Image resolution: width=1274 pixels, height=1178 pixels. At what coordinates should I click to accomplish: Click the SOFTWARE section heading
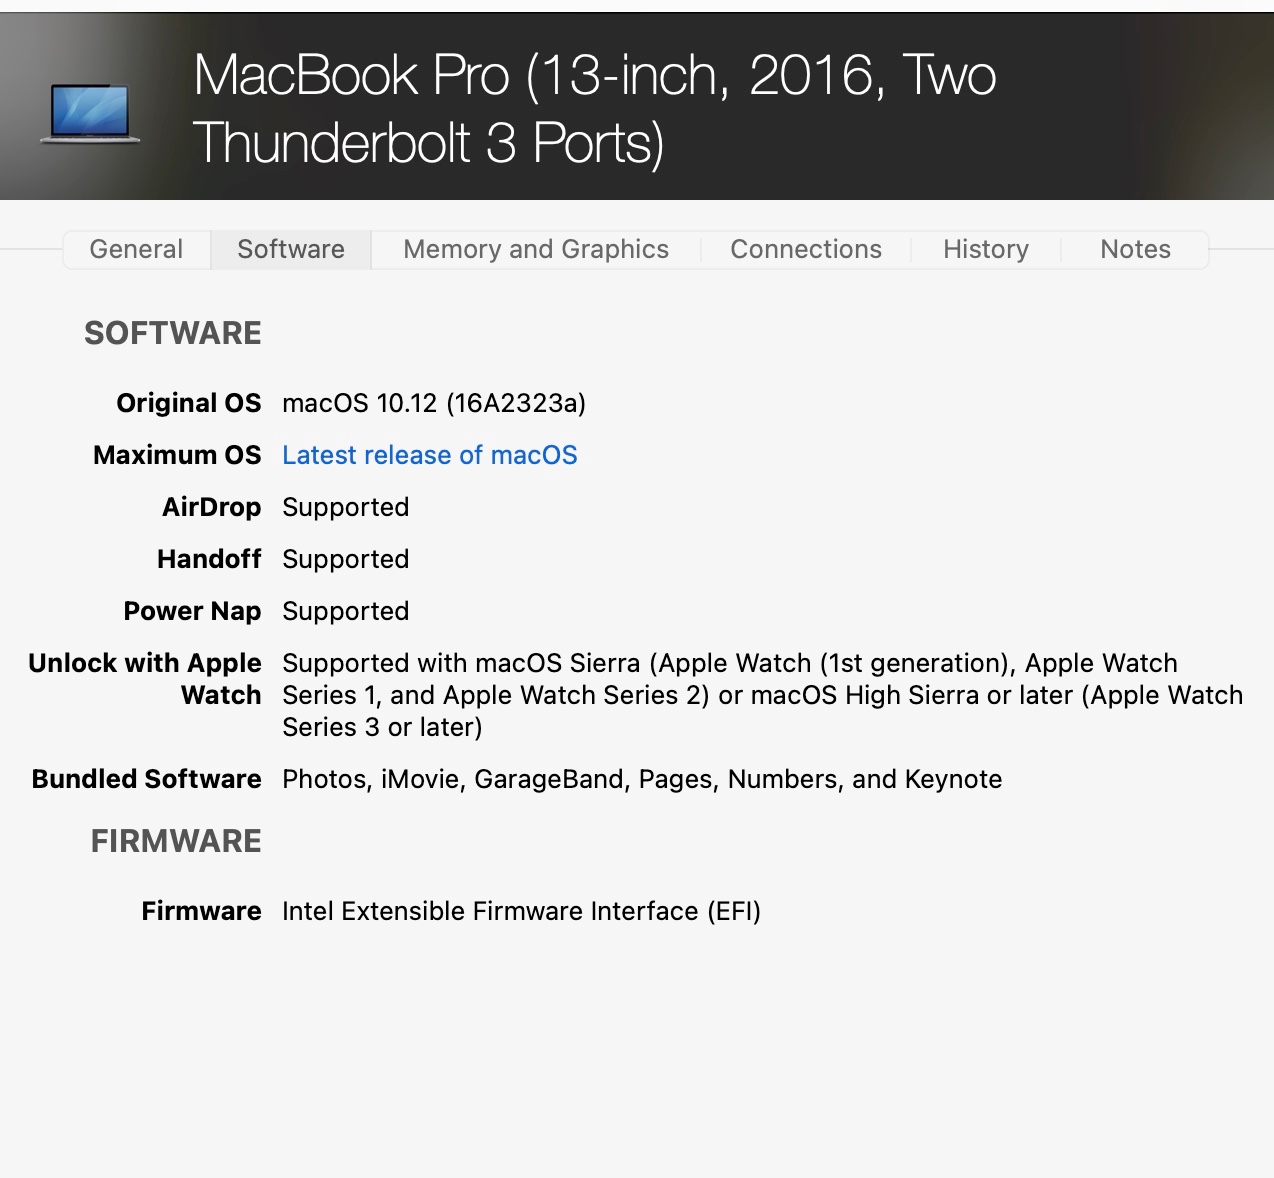(173, 333)
